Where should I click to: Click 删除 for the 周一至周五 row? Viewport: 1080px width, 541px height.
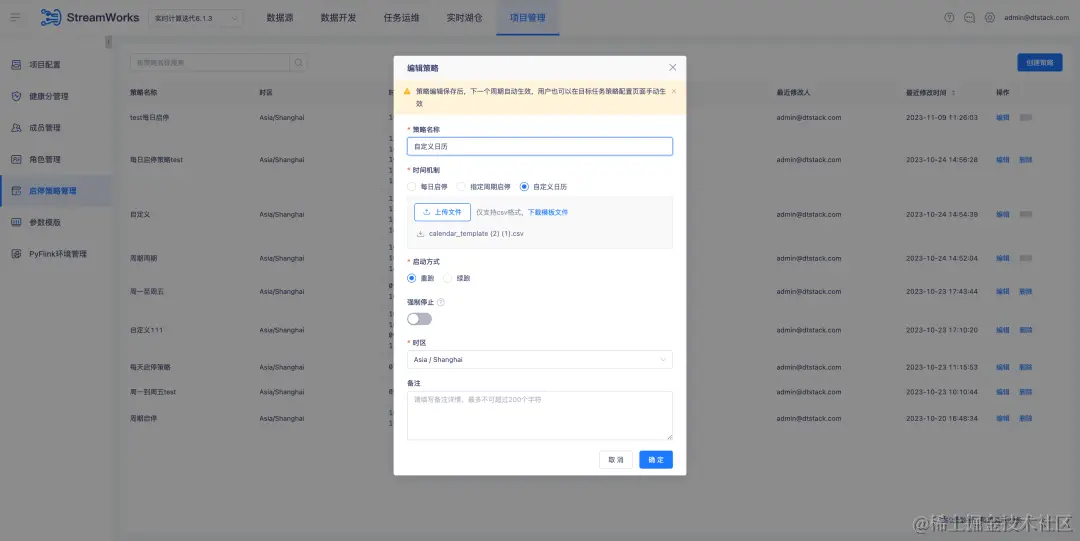tap(1026, 292)
